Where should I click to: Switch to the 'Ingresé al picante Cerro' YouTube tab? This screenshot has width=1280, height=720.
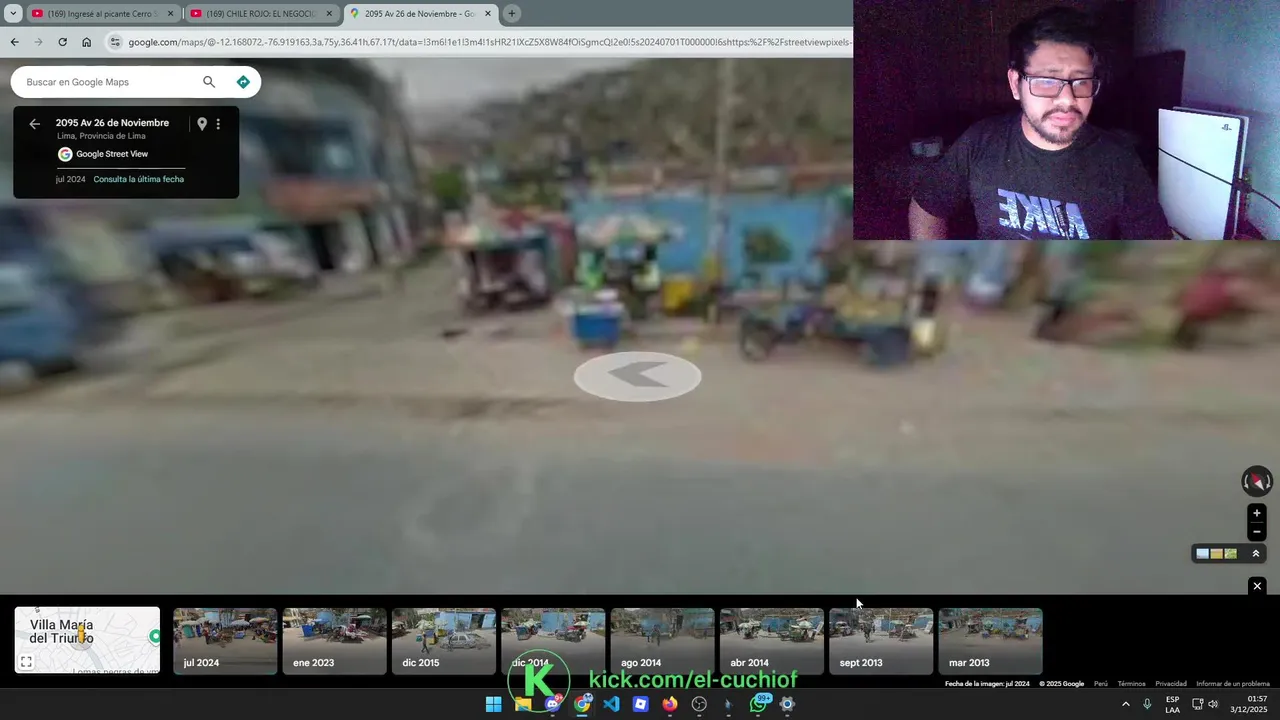[x=101, y=14]
